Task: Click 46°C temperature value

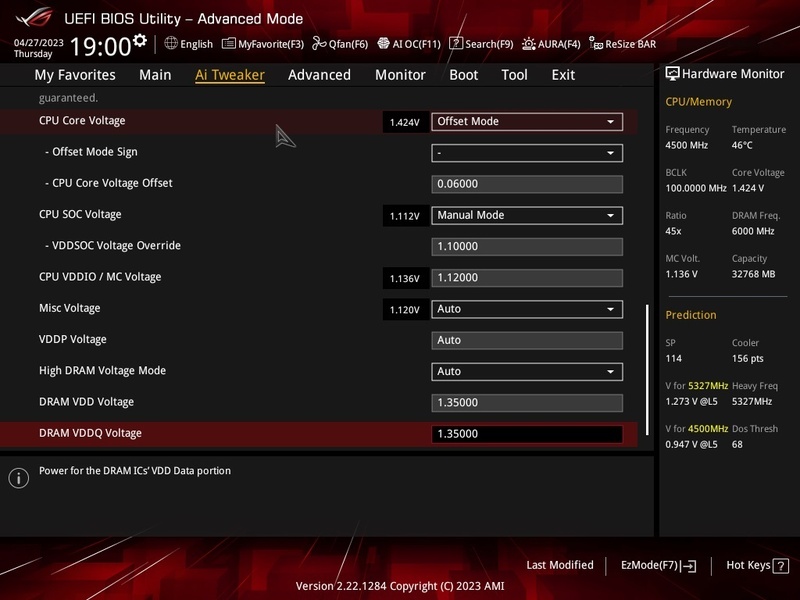Action: (x=742, y=145)
